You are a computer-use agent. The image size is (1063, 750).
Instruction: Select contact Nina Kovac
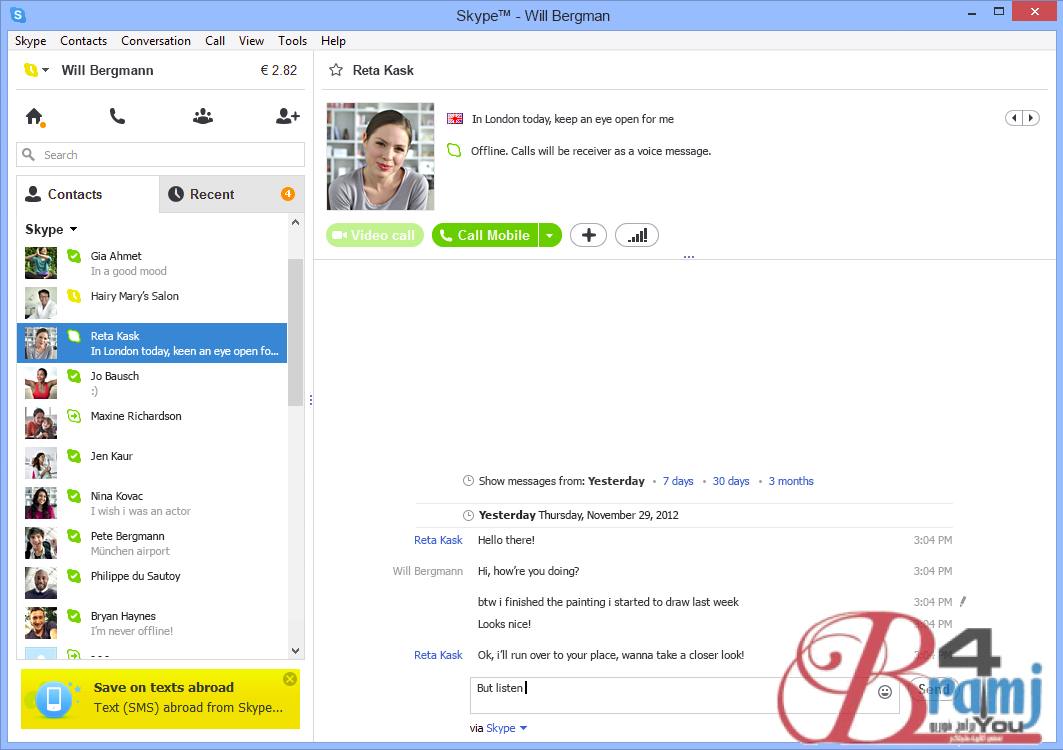[x=152, y=503]
